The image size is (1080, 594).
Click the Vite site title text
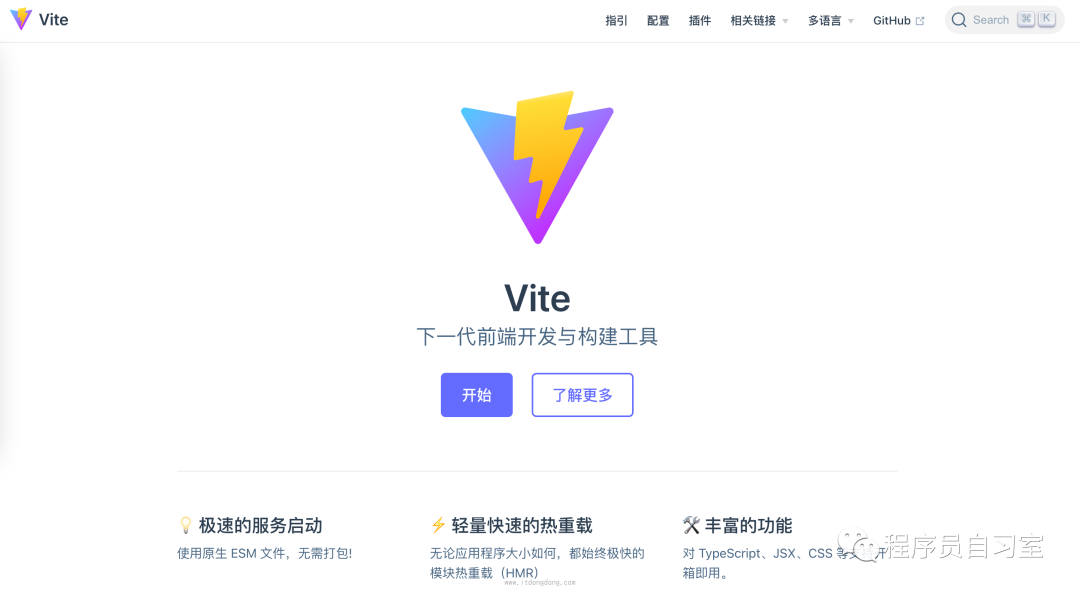[54, 20]
